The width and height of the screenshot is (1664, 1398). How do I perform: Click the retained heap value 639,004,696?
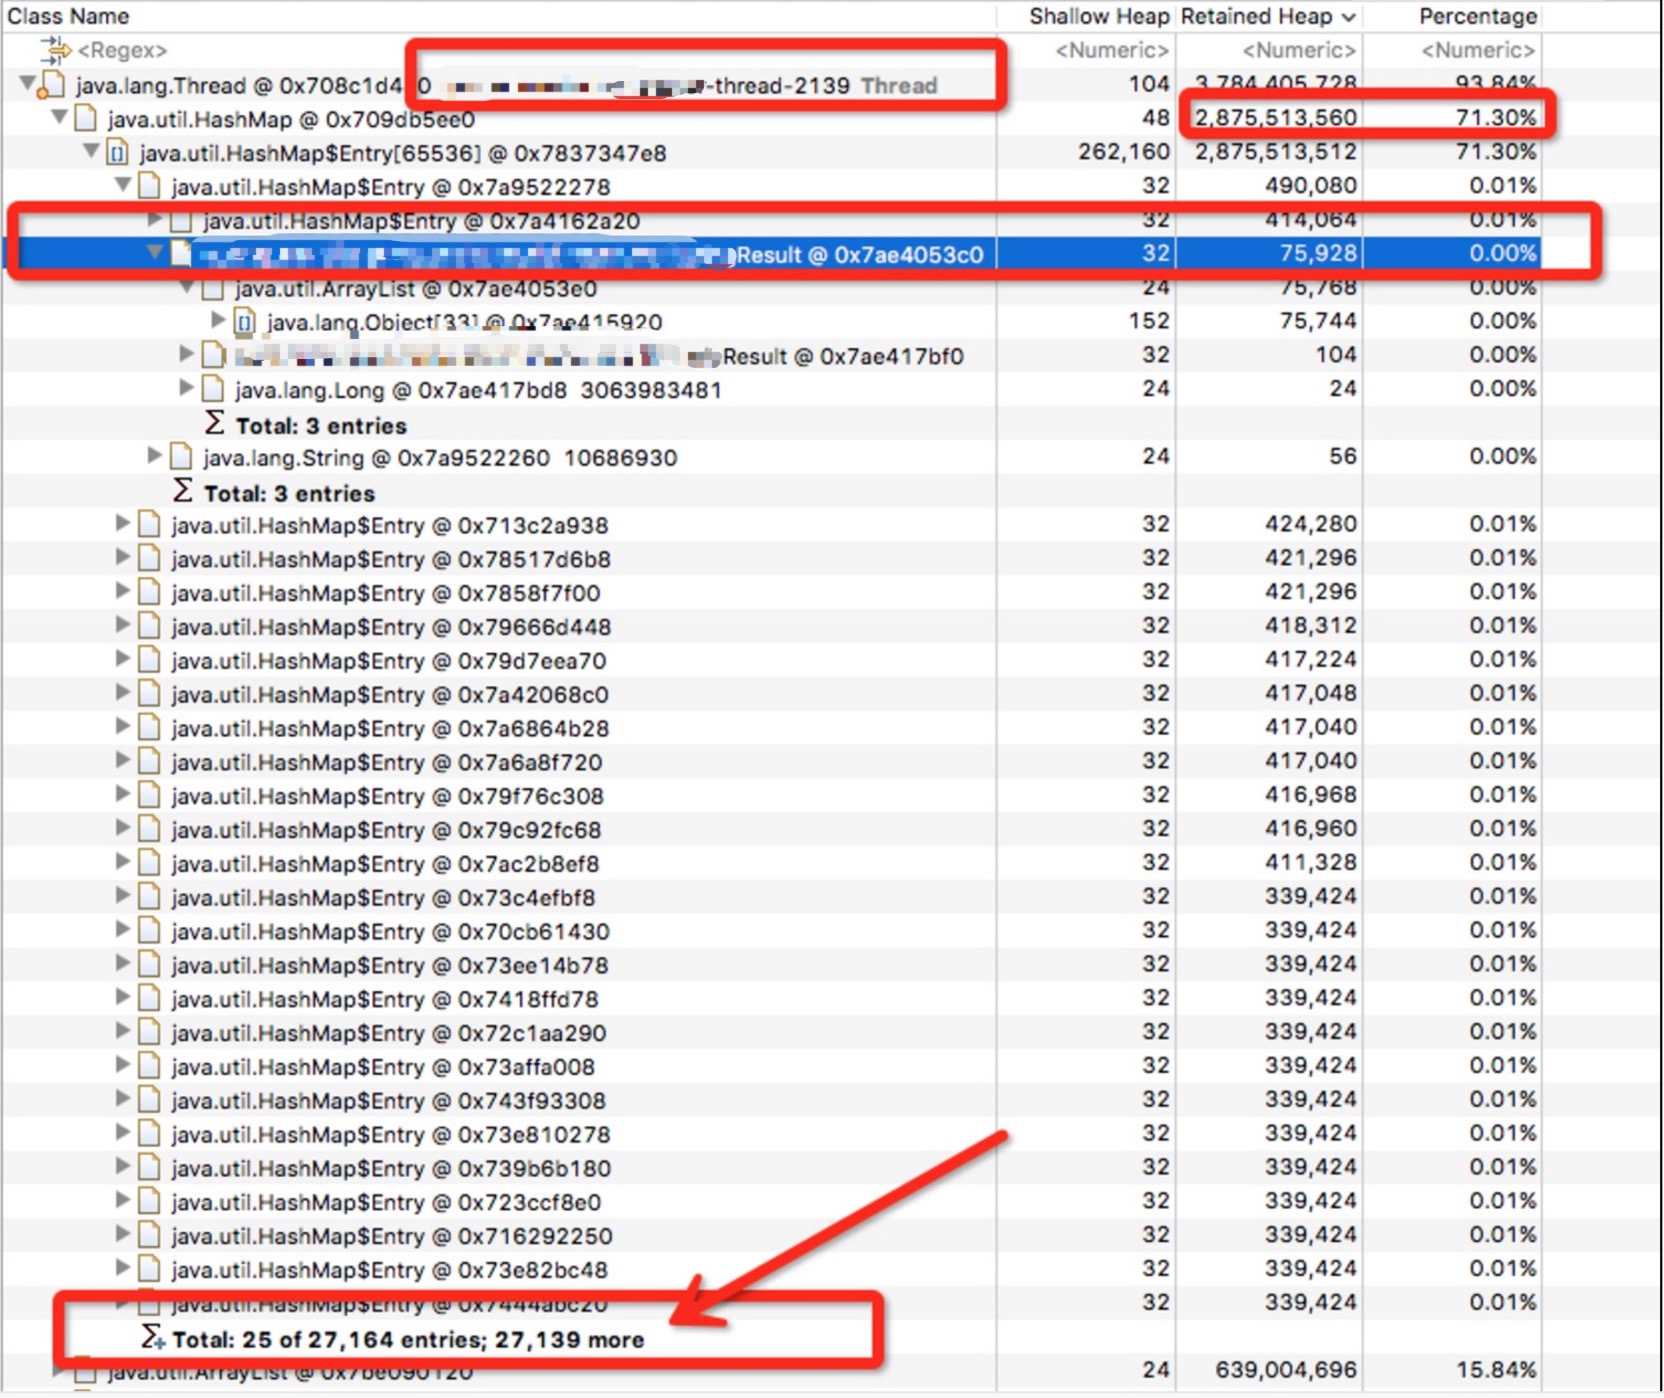click(x=1286, y=1370)
